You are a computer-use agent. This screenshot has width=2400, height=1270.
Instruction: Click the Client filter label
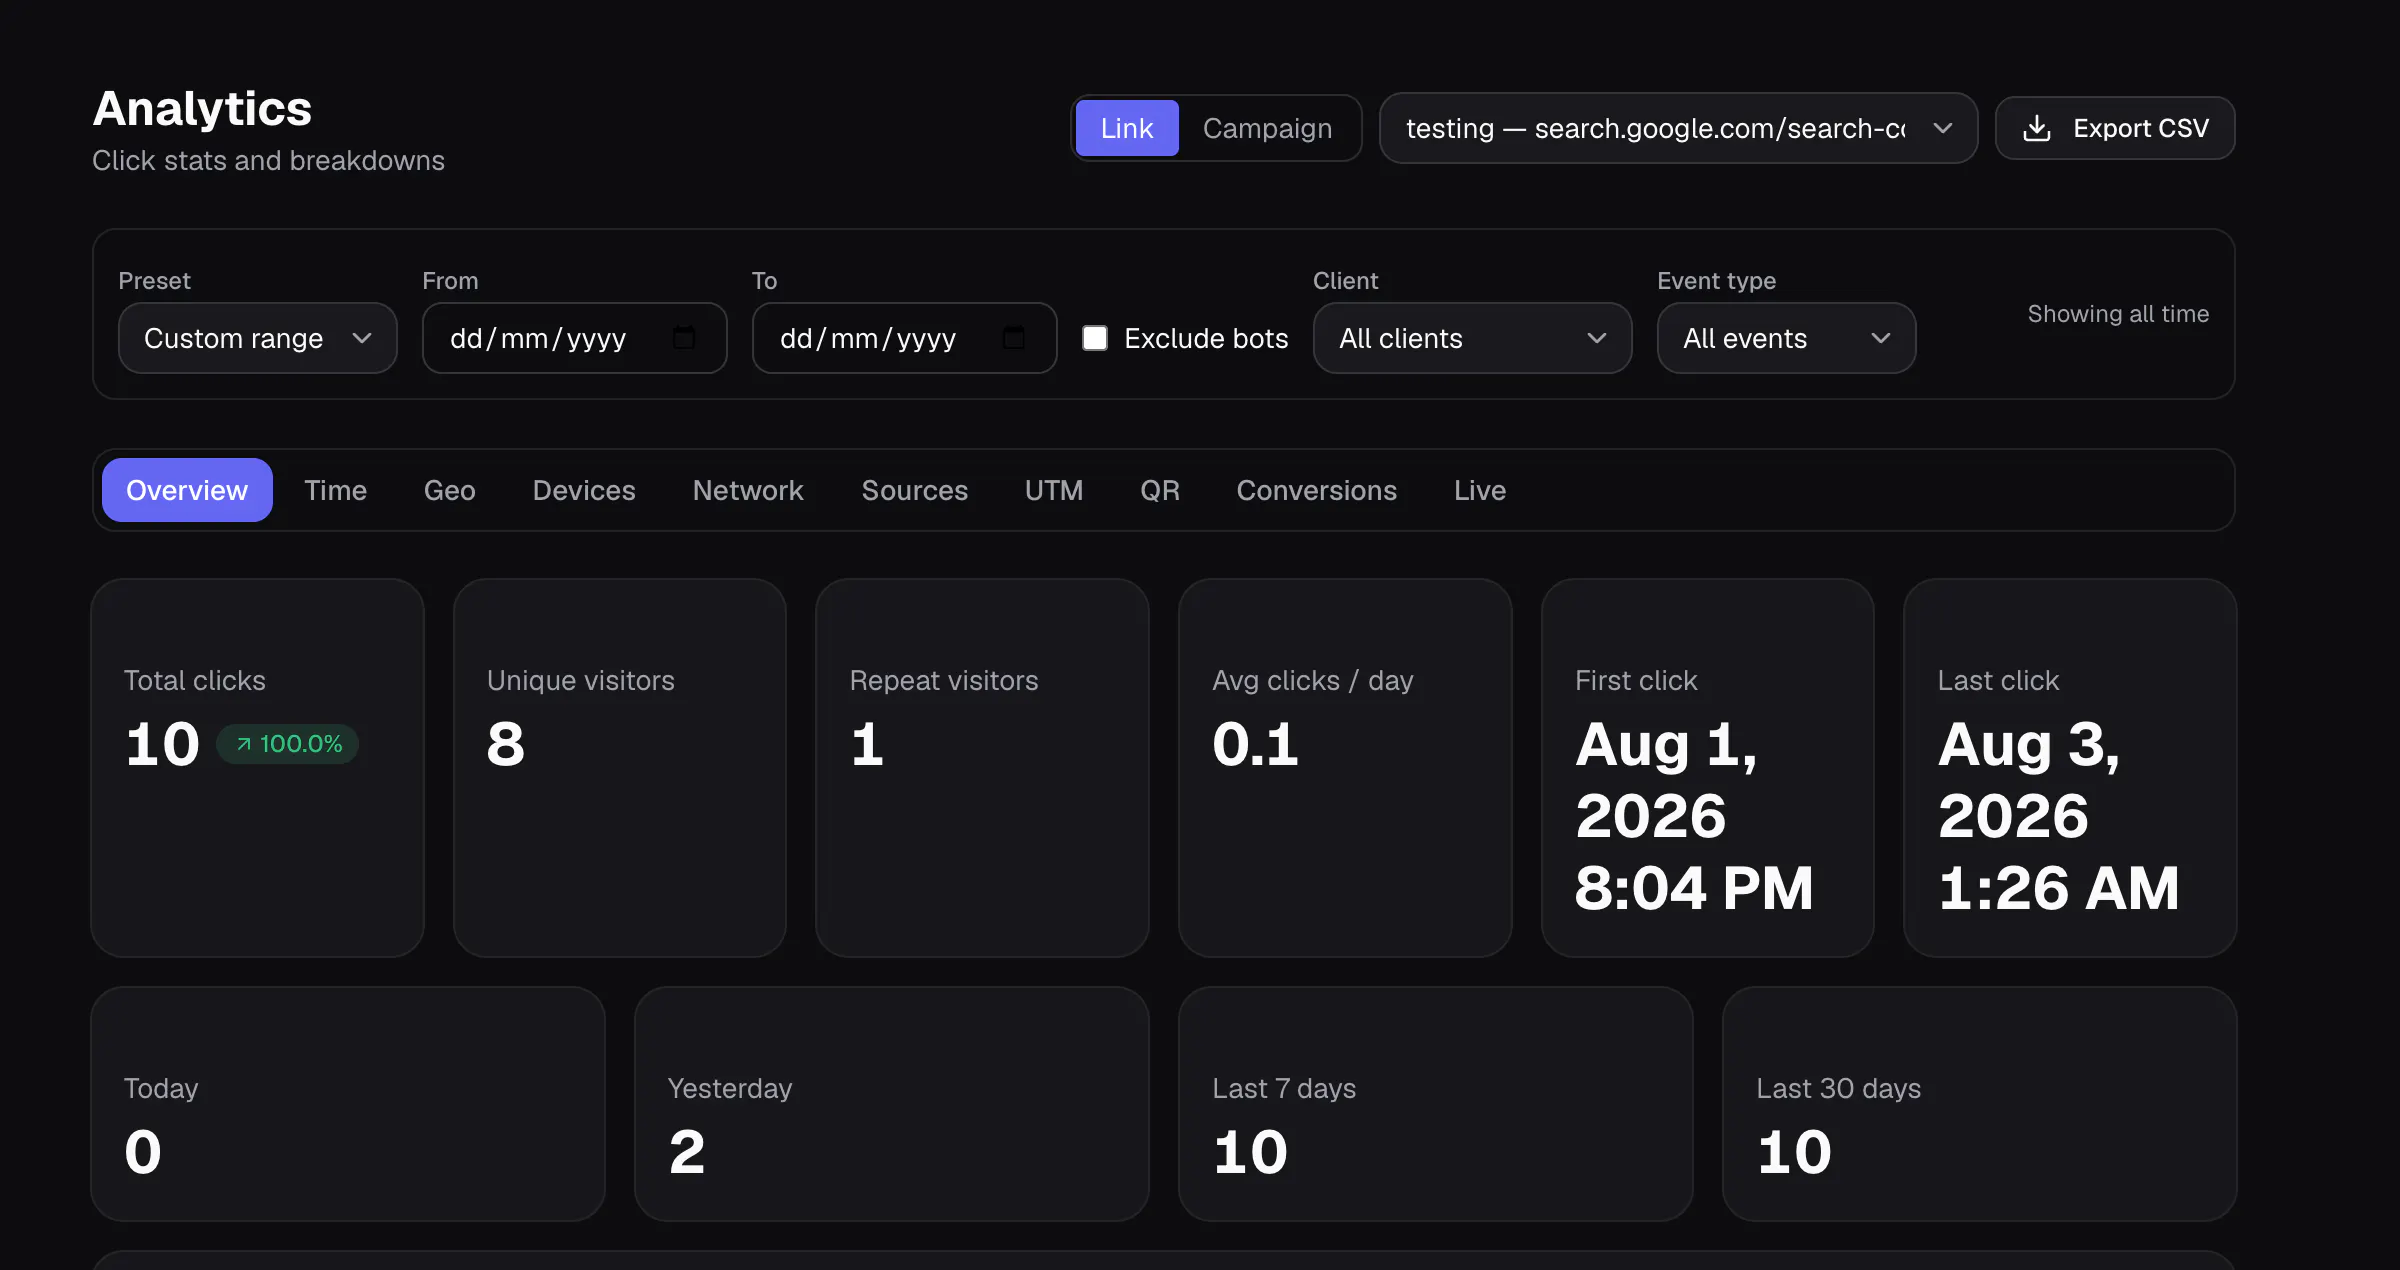1345,281
